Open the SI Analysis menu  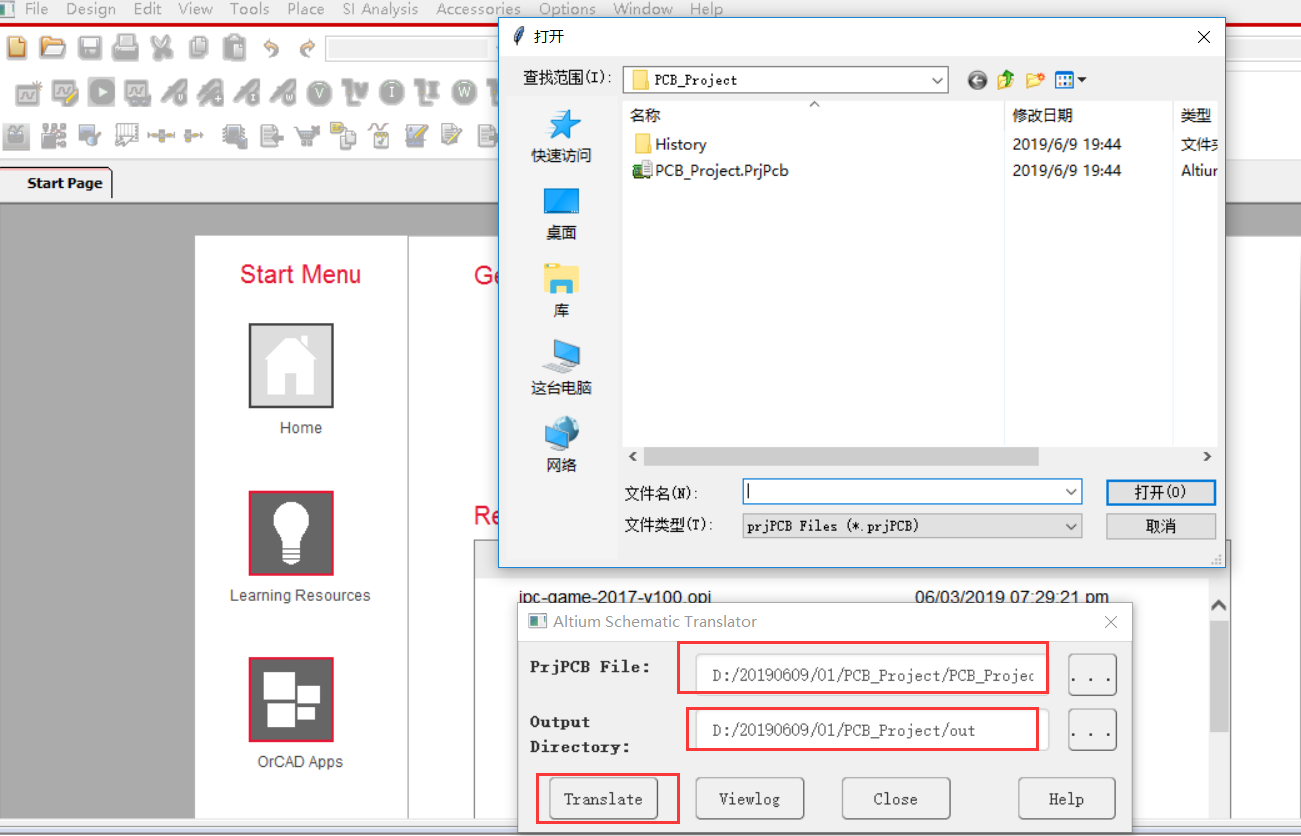coord(380,9)
